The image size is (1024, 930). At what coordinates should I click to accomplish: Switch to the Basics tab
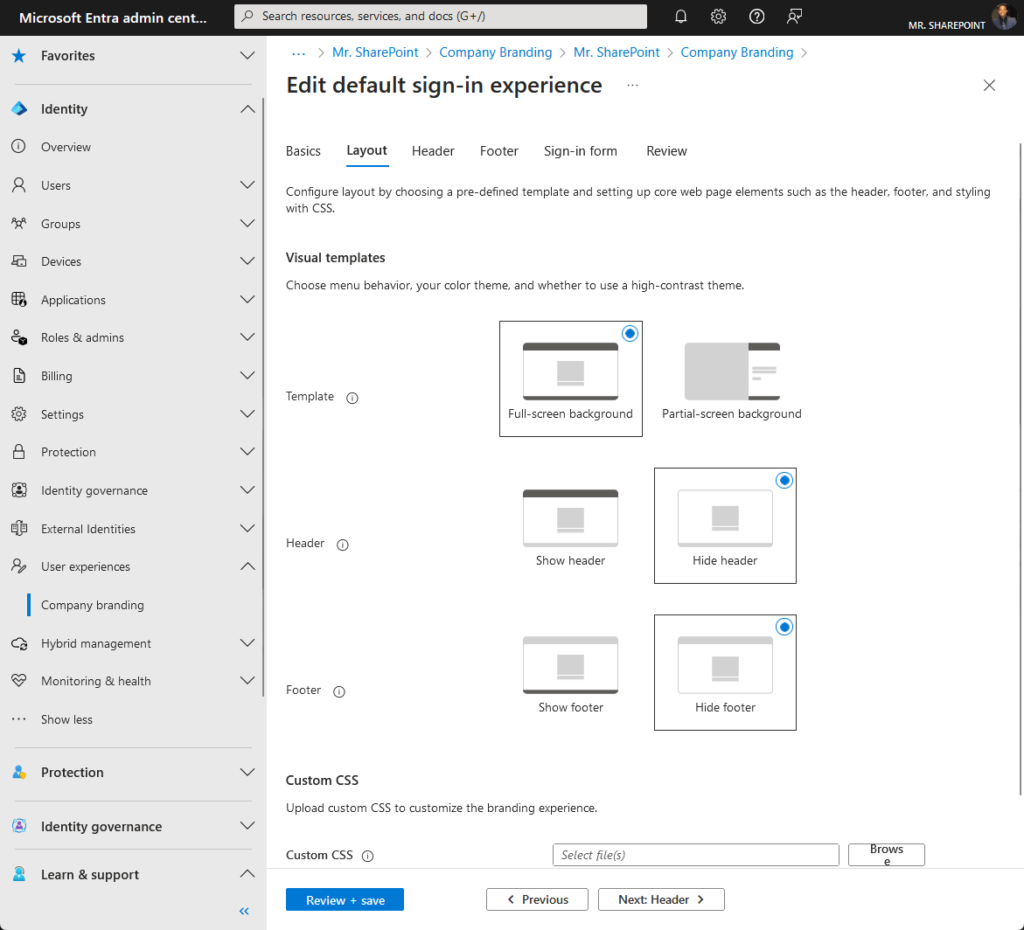click(303, 151)
